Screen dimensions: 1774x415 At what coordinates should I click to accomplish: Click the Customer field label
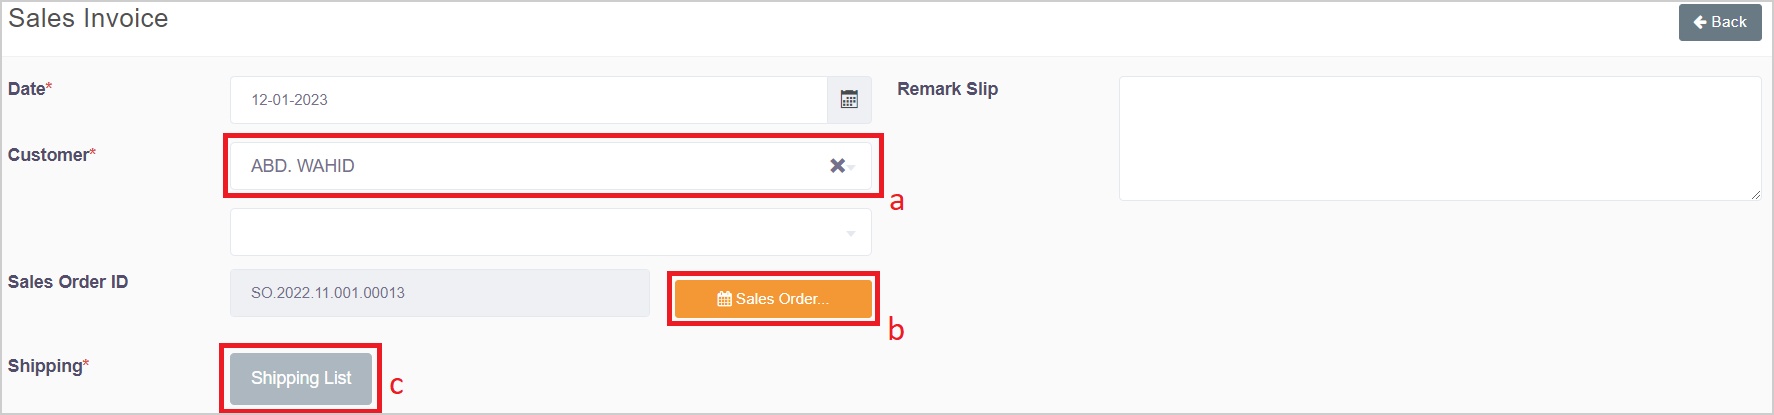49,155
